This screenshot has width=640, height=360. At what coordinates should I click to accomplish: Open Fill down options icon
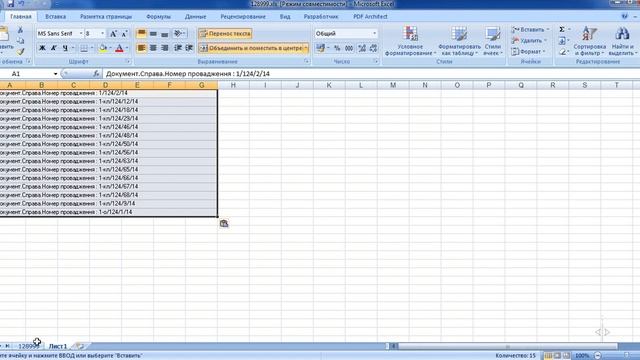[x=562, y=40]
